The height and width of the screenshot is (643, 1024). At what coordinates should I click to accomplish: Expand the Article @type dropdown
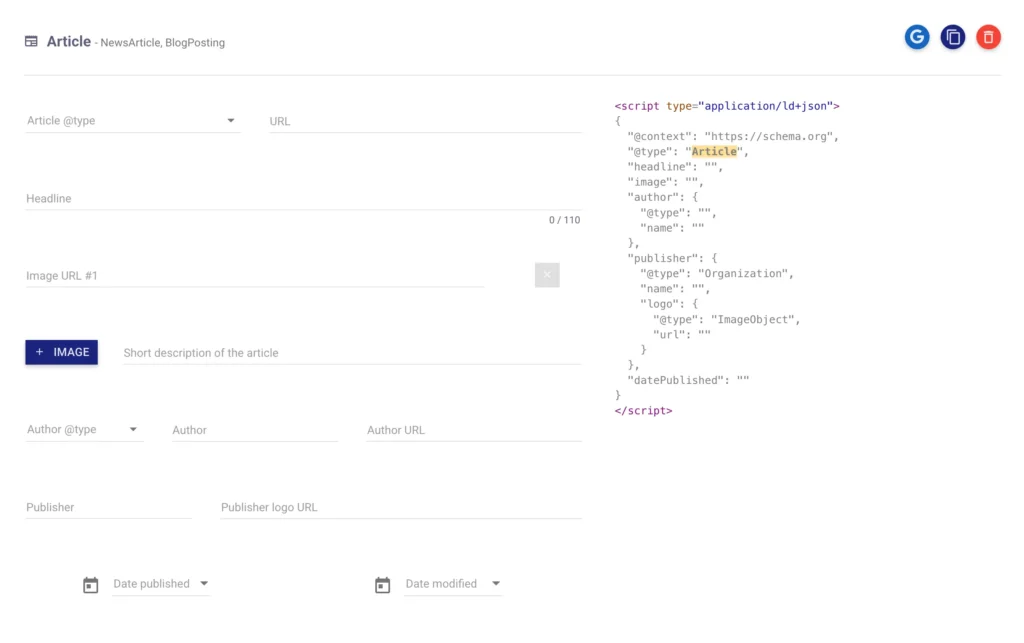pos(133,121)
